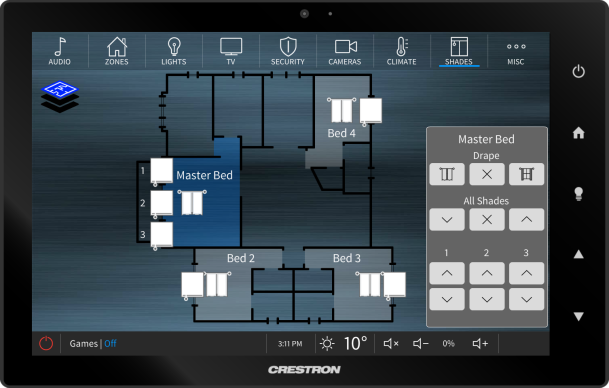Toggle mute speaker icon in status bar
Screen dimensions: 609x388
[x=391, y=343]
